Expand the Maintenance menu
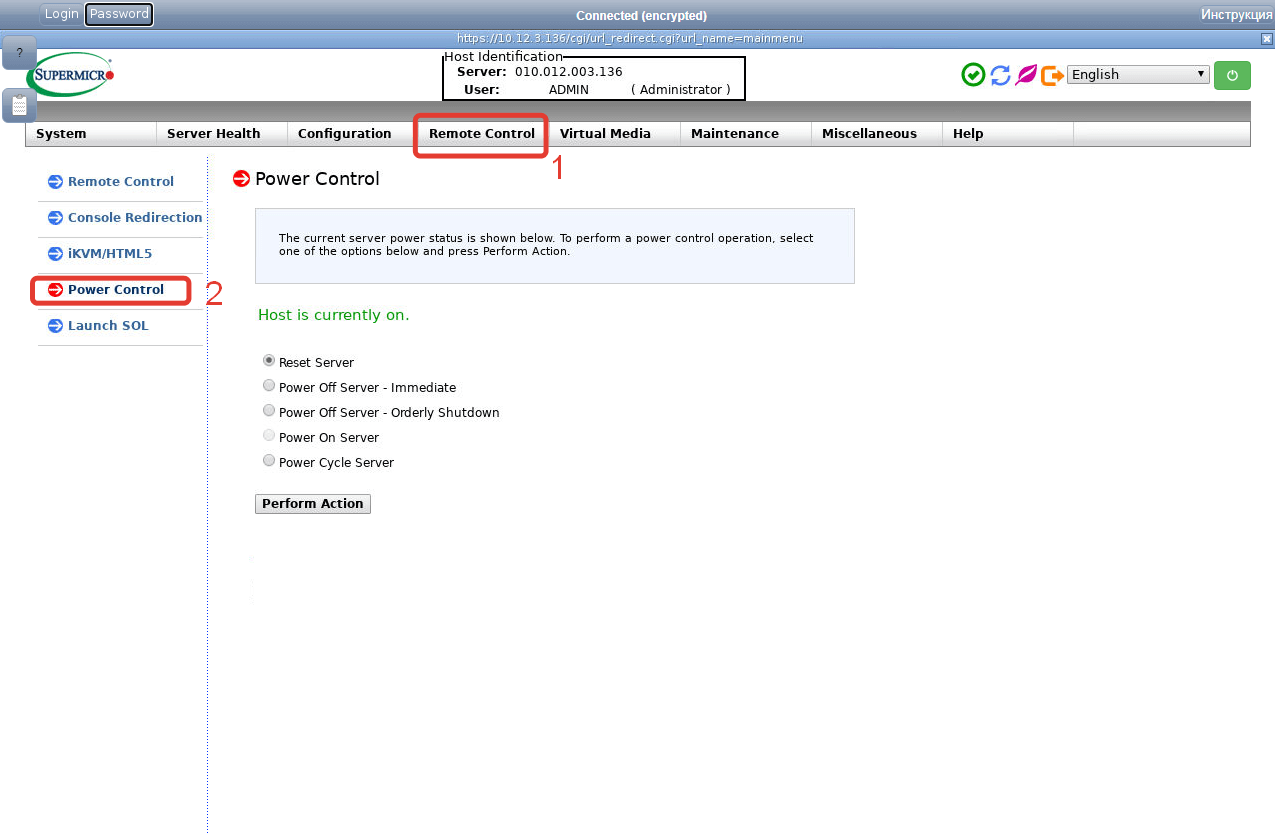The width and height of the screenshot is (1275, 834). [x=734, y=134]
